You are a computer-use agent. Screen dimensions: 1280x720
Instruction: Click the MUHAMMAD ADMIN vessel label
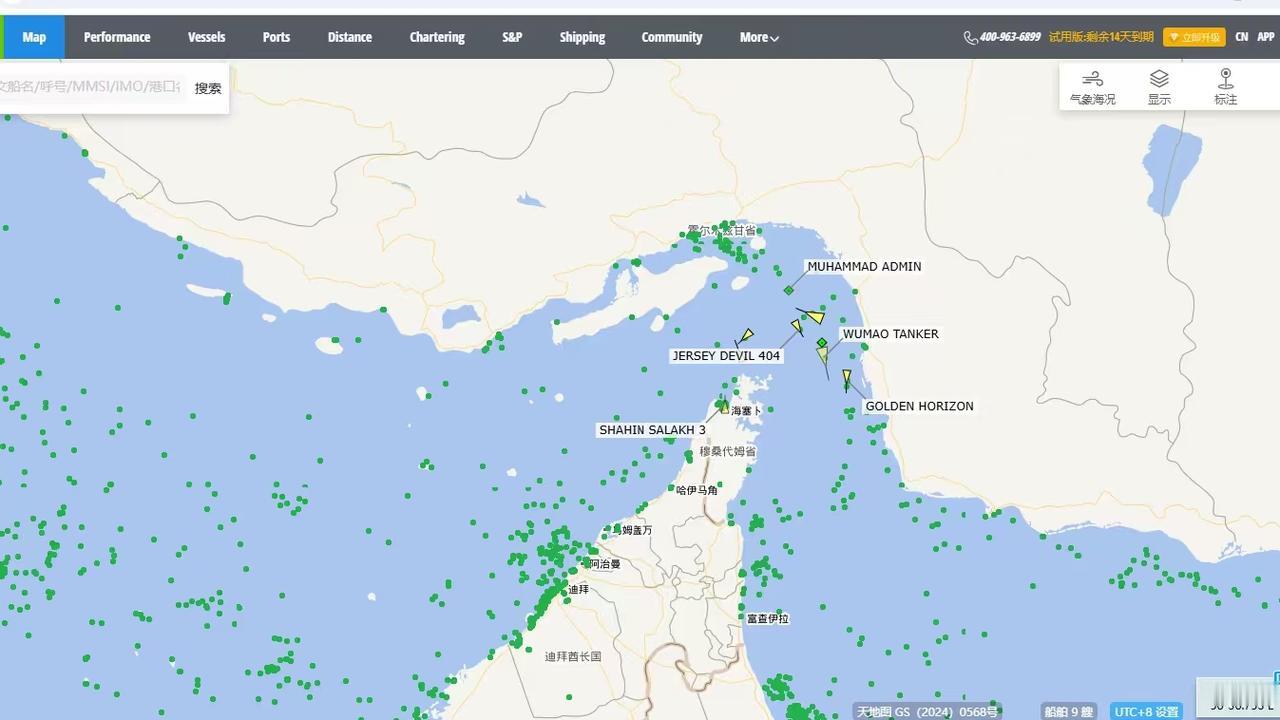[864, 267]
